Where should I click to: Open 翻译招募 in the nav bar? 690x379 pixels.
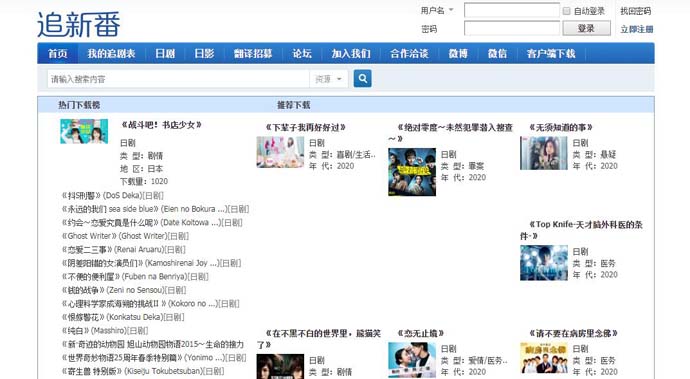pos(253,54)
